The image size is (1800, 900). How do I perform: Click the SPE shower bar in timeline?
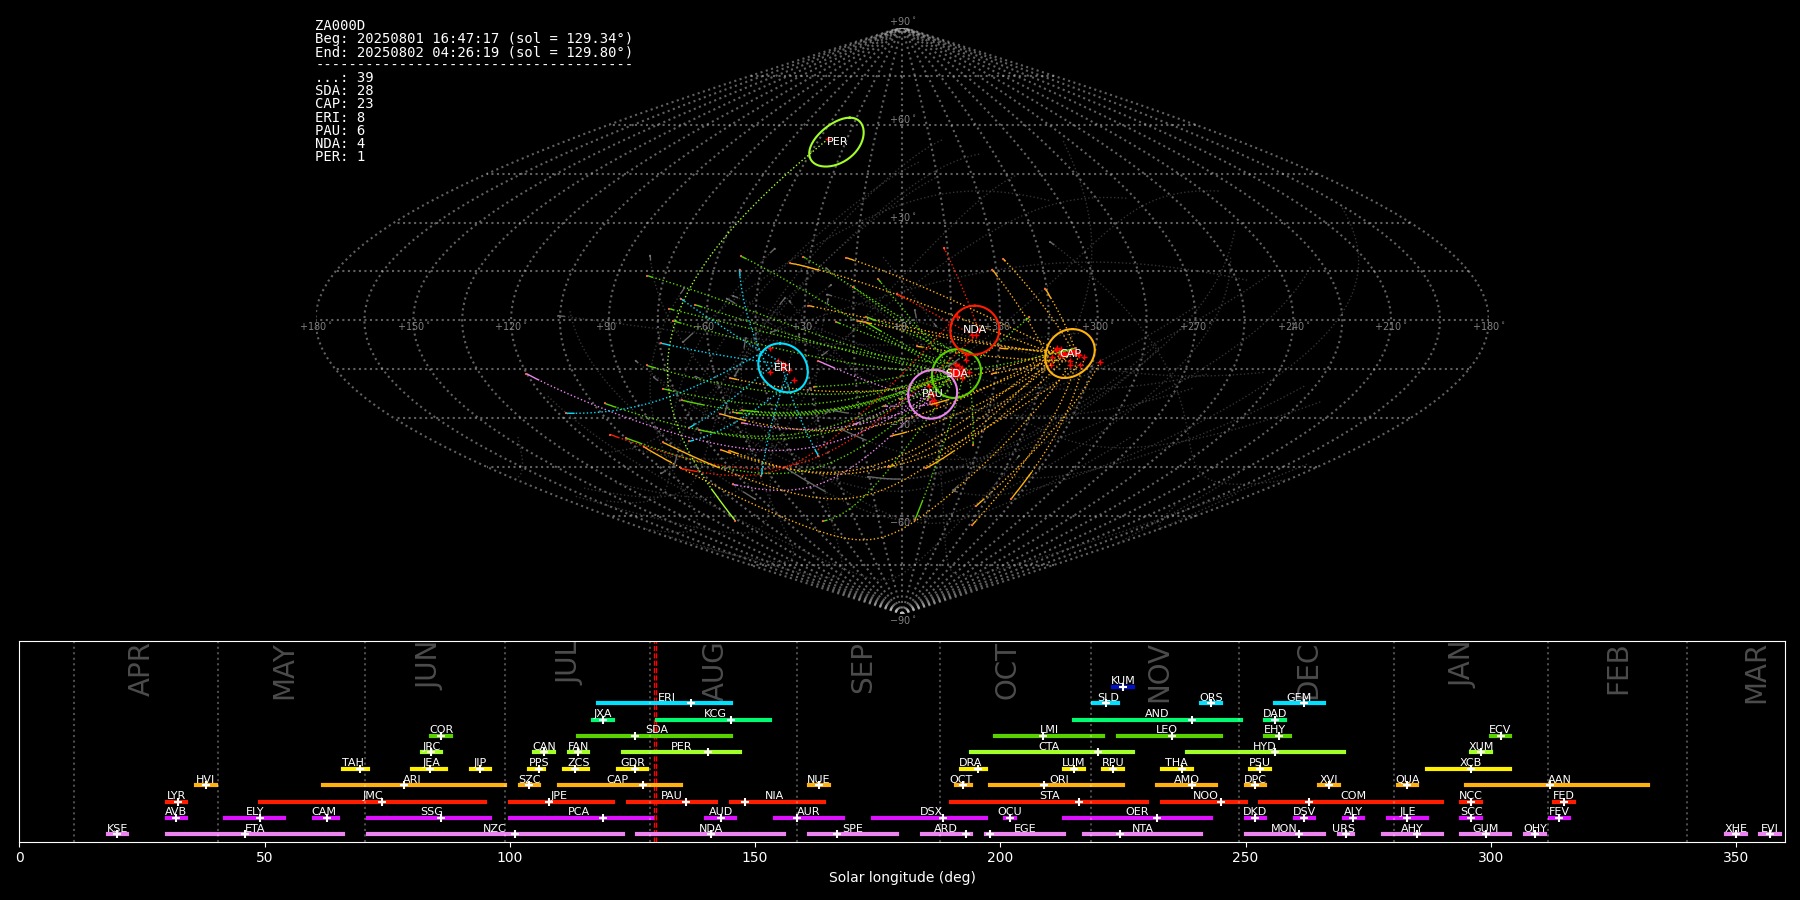(x=853, y=834)
